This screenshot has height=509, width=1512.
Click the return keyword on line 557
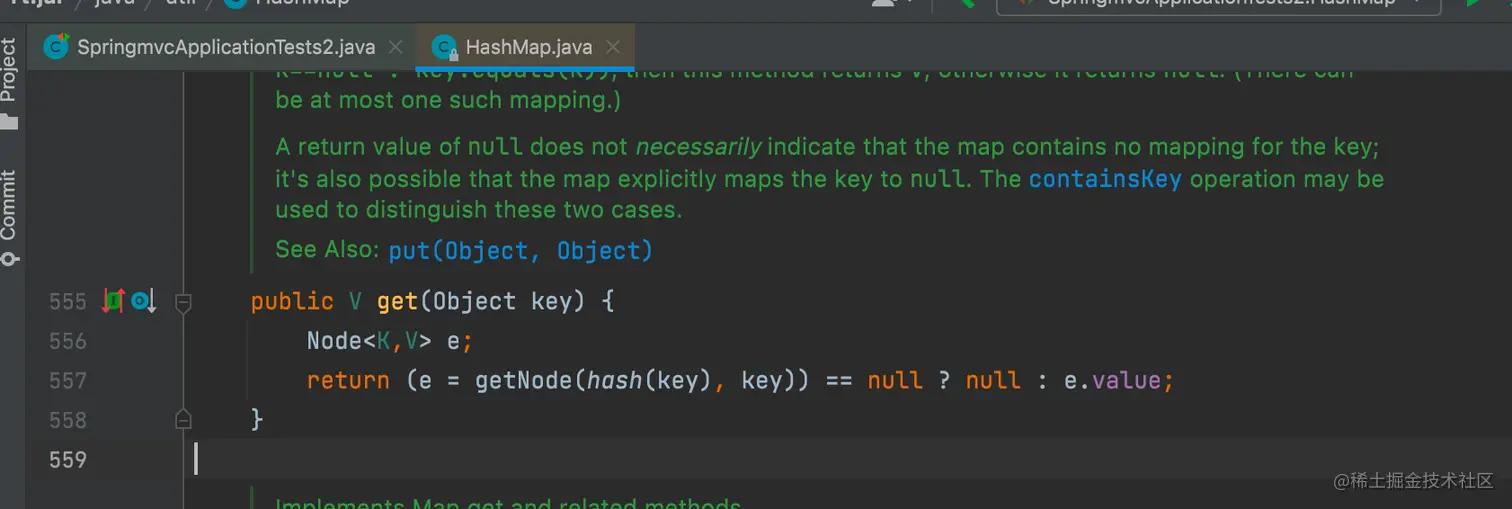coord(348,380)
